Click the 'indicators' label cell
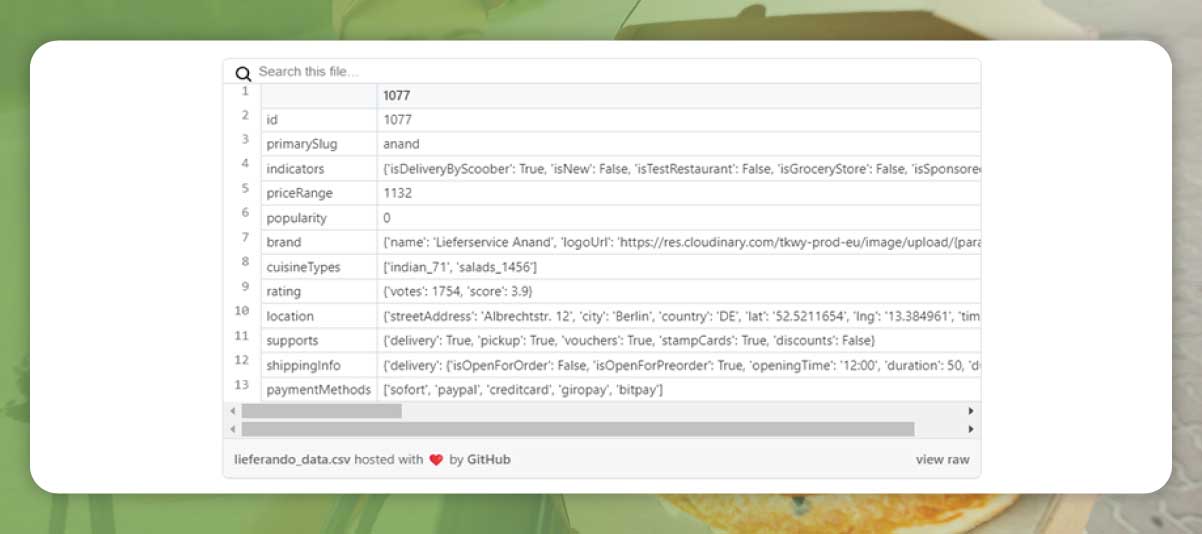 tap(319, 169)
